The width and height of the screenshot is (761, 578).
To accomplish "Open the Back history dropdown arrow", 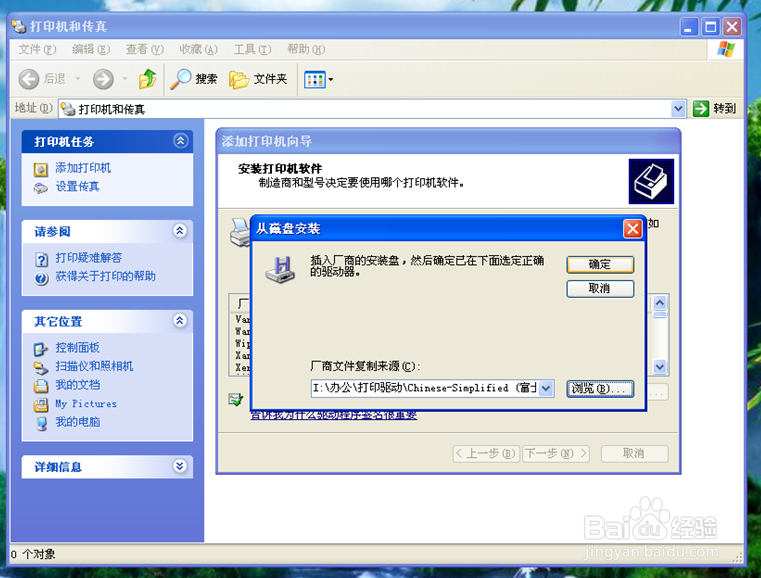I will click(x=78, y=79).
